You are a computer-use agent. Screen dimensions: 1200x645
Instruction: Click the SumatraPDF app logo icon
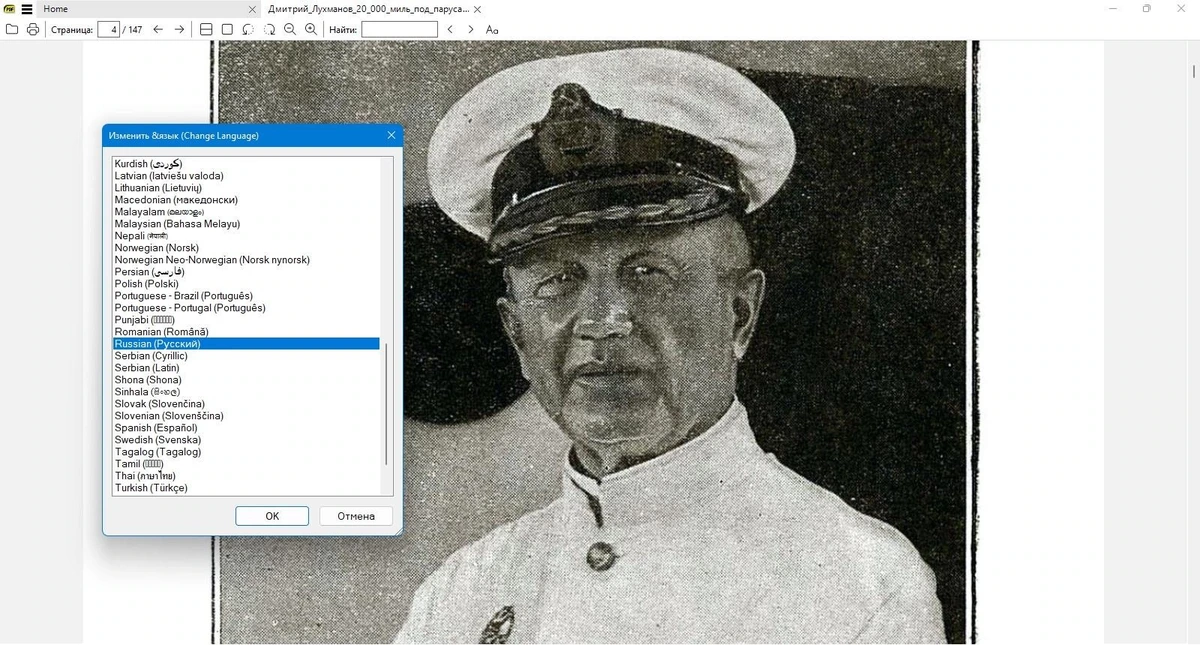pos(9,9)
